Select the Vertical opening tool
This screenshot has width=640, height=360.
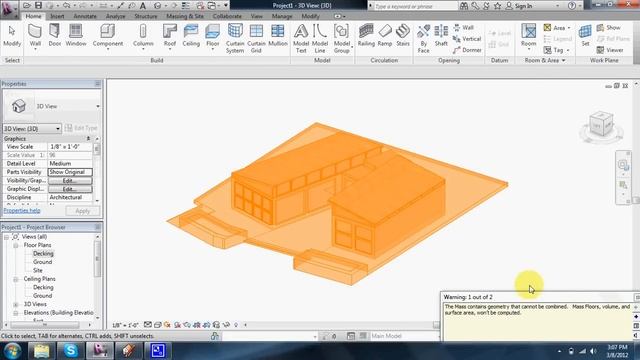point(467,39)
